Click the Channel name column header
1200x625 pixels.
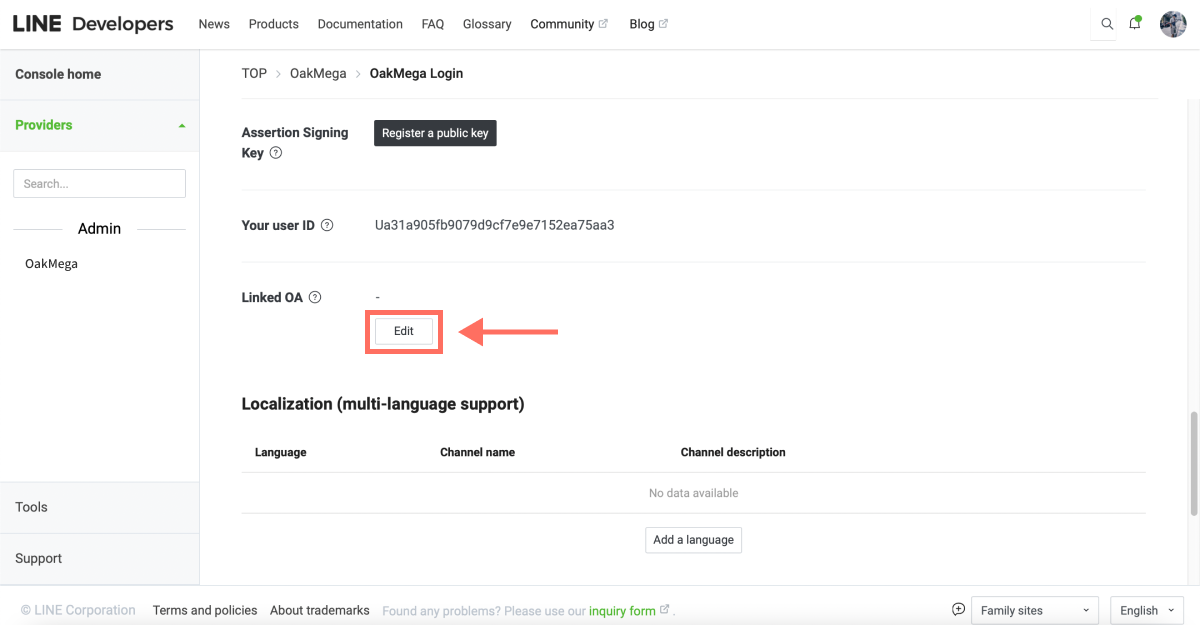pyautogui.click(x=477, y=452)
